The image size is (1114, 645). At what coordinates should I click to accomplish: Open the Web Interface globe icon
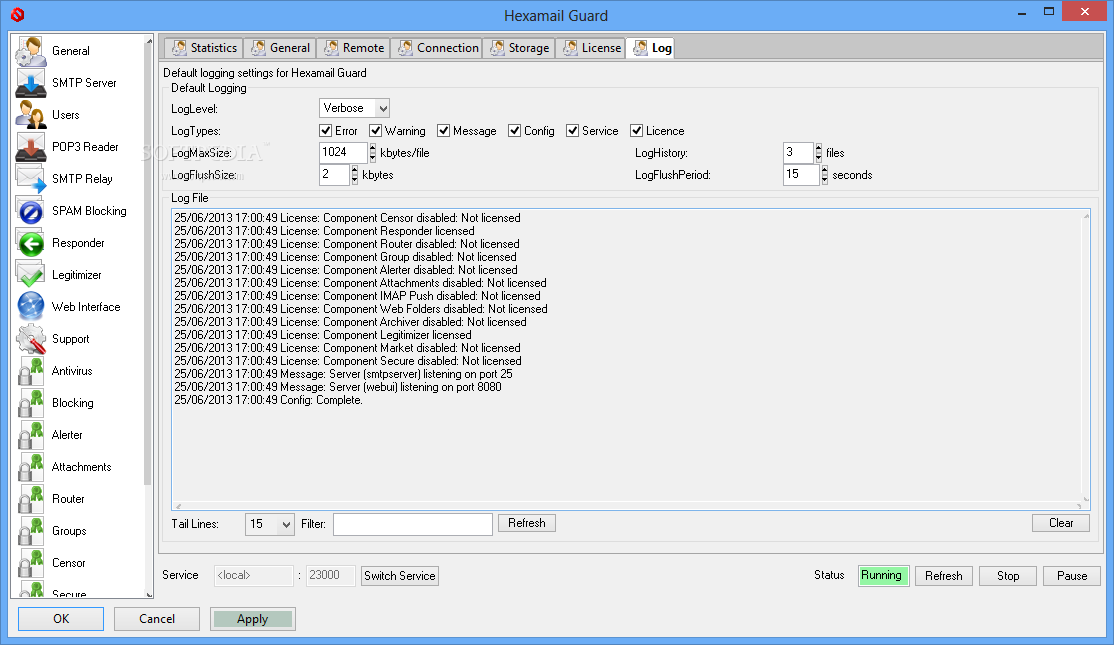tap(31, 307)
